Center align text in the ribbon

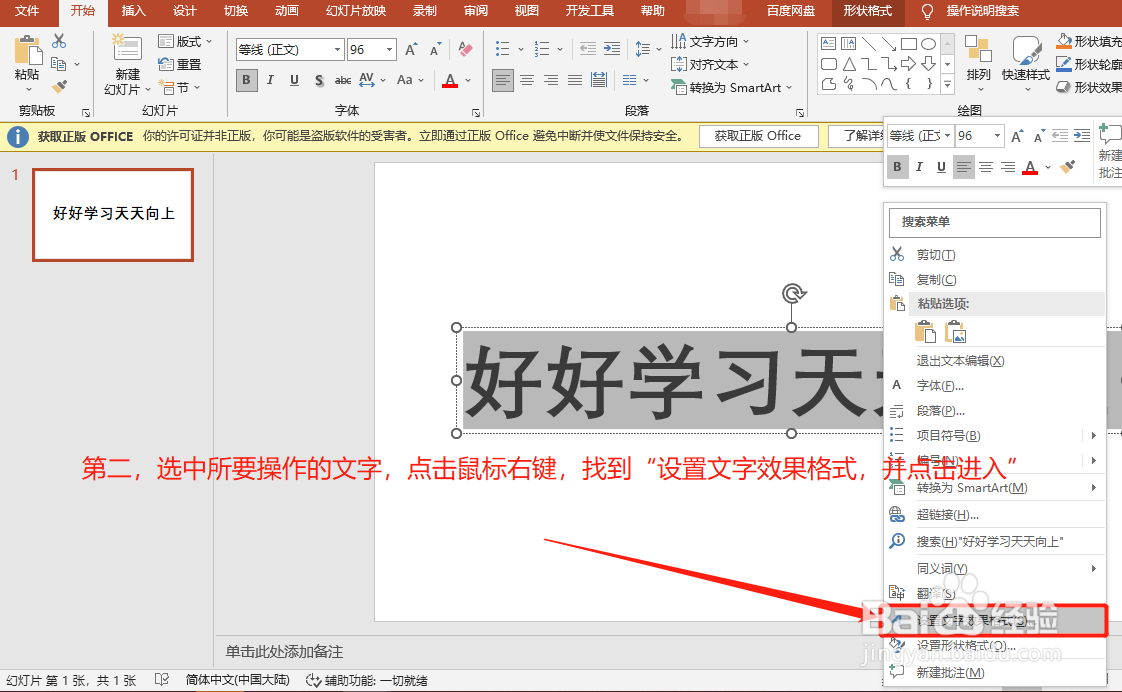click(x=527, y=80)
